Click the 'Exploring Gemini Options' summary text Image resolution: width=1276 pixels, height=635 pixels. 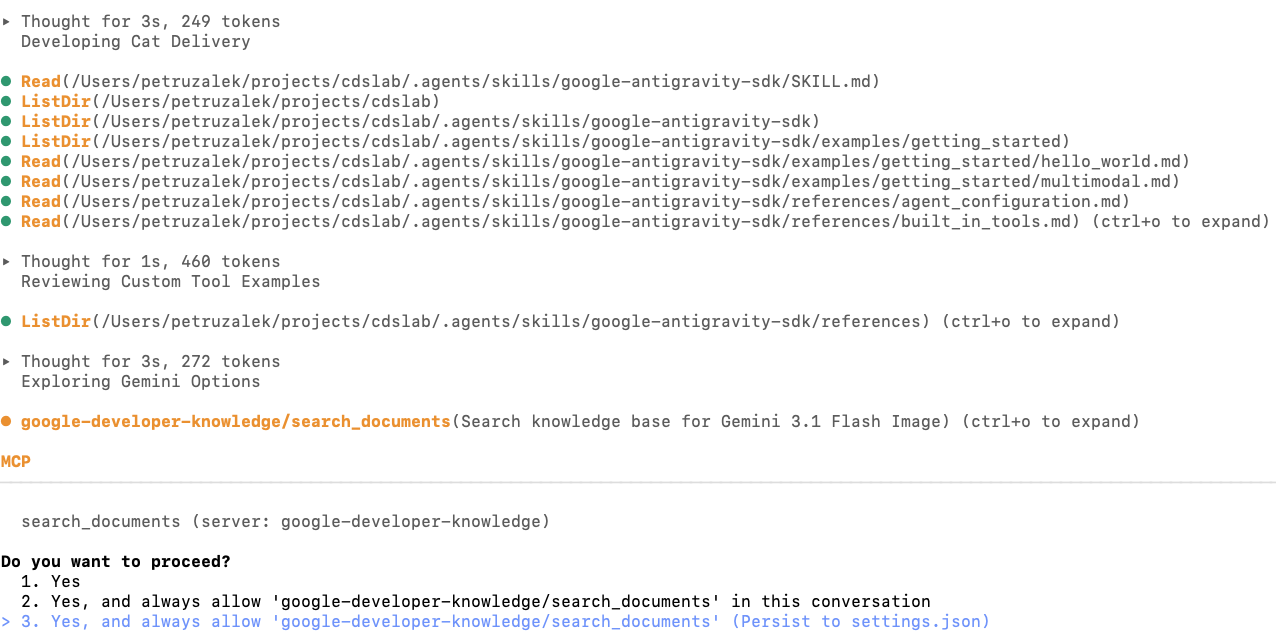(x=141, y=381)
